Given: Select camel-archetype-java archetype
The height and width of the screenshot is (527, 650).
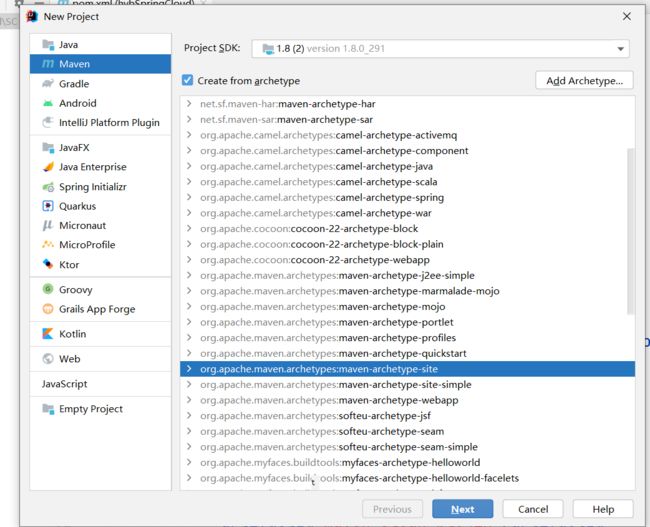Looking at the screenshot, I should point(407,166).
